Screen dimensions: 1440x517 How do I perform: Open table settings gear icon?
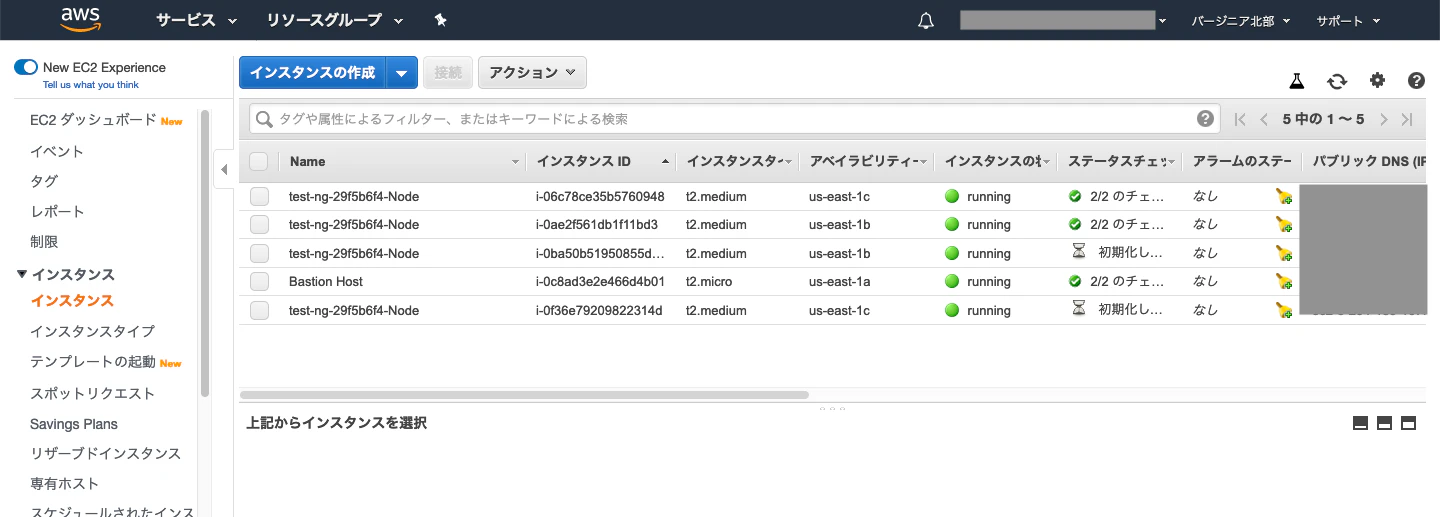point(1377,81)
